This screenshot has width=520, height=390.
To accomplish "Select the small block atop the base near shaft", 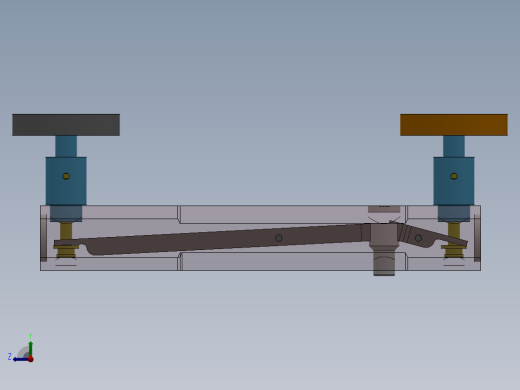I will pyautogui.click(x=384, y=209).
